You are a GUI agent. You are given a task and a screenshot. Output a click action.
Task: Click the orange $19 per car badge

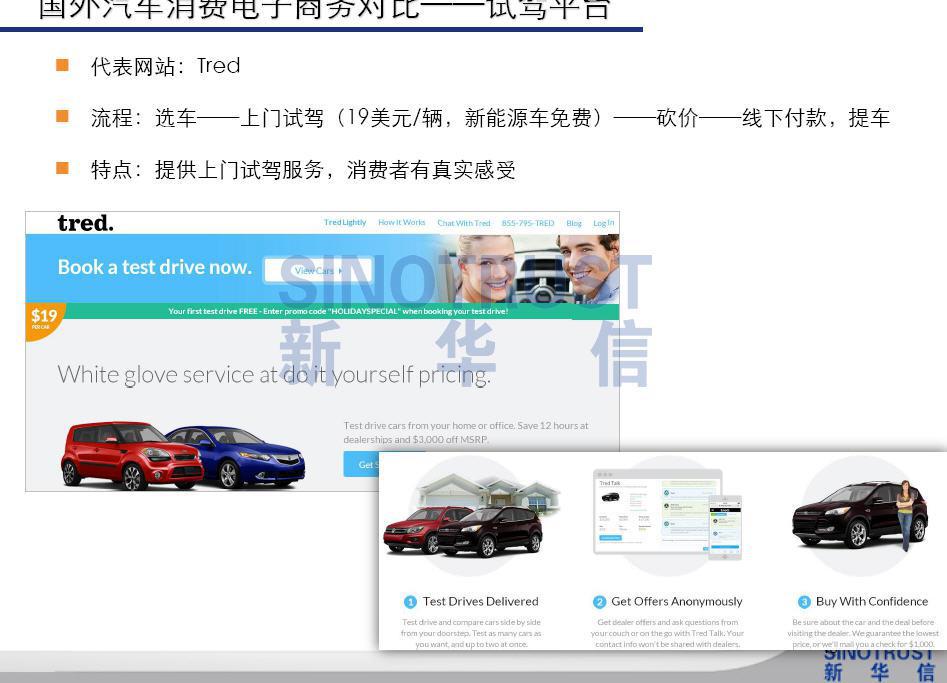(43, 318)
